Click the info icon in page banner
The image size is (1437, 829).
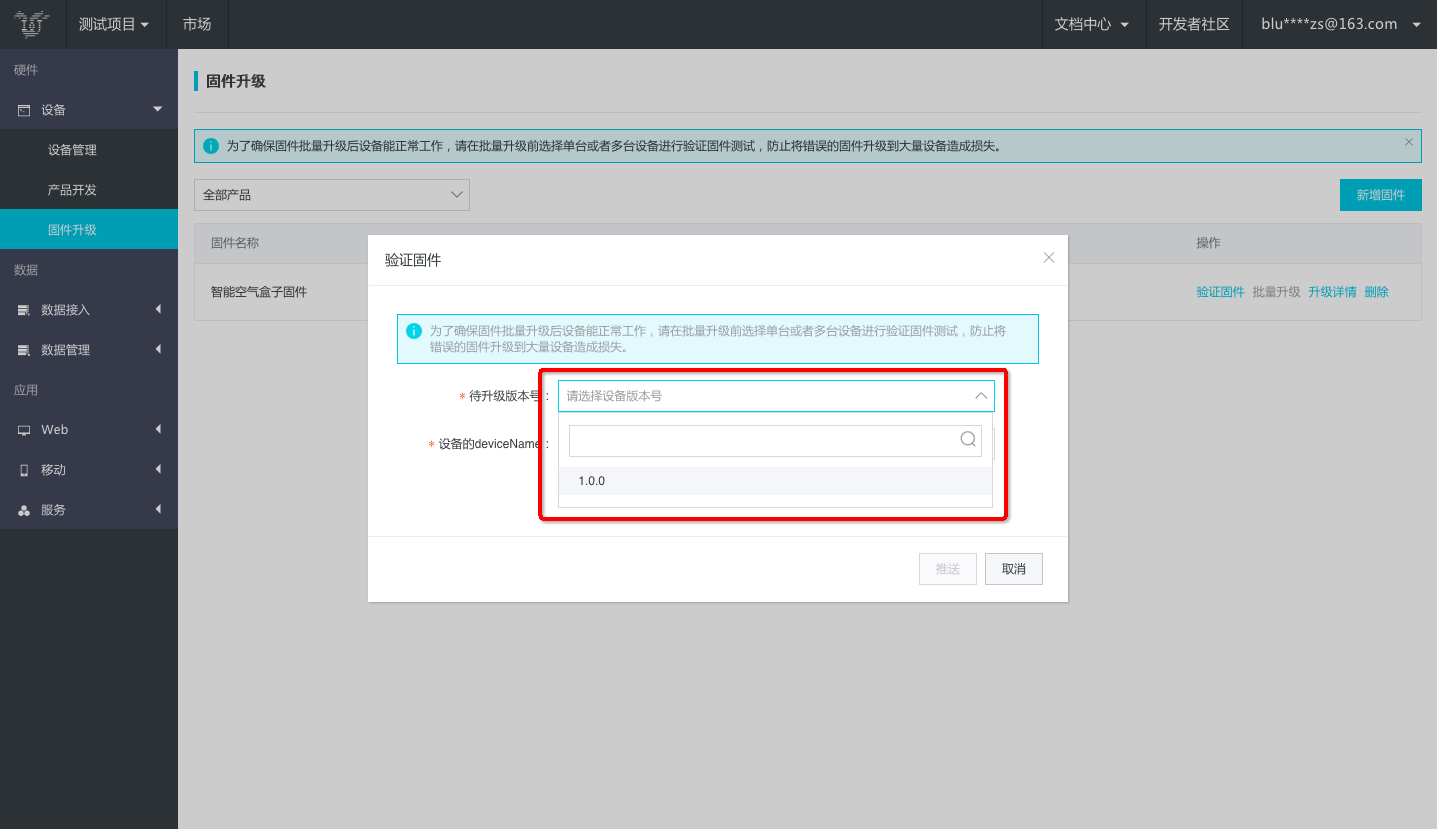coord(211,146)
